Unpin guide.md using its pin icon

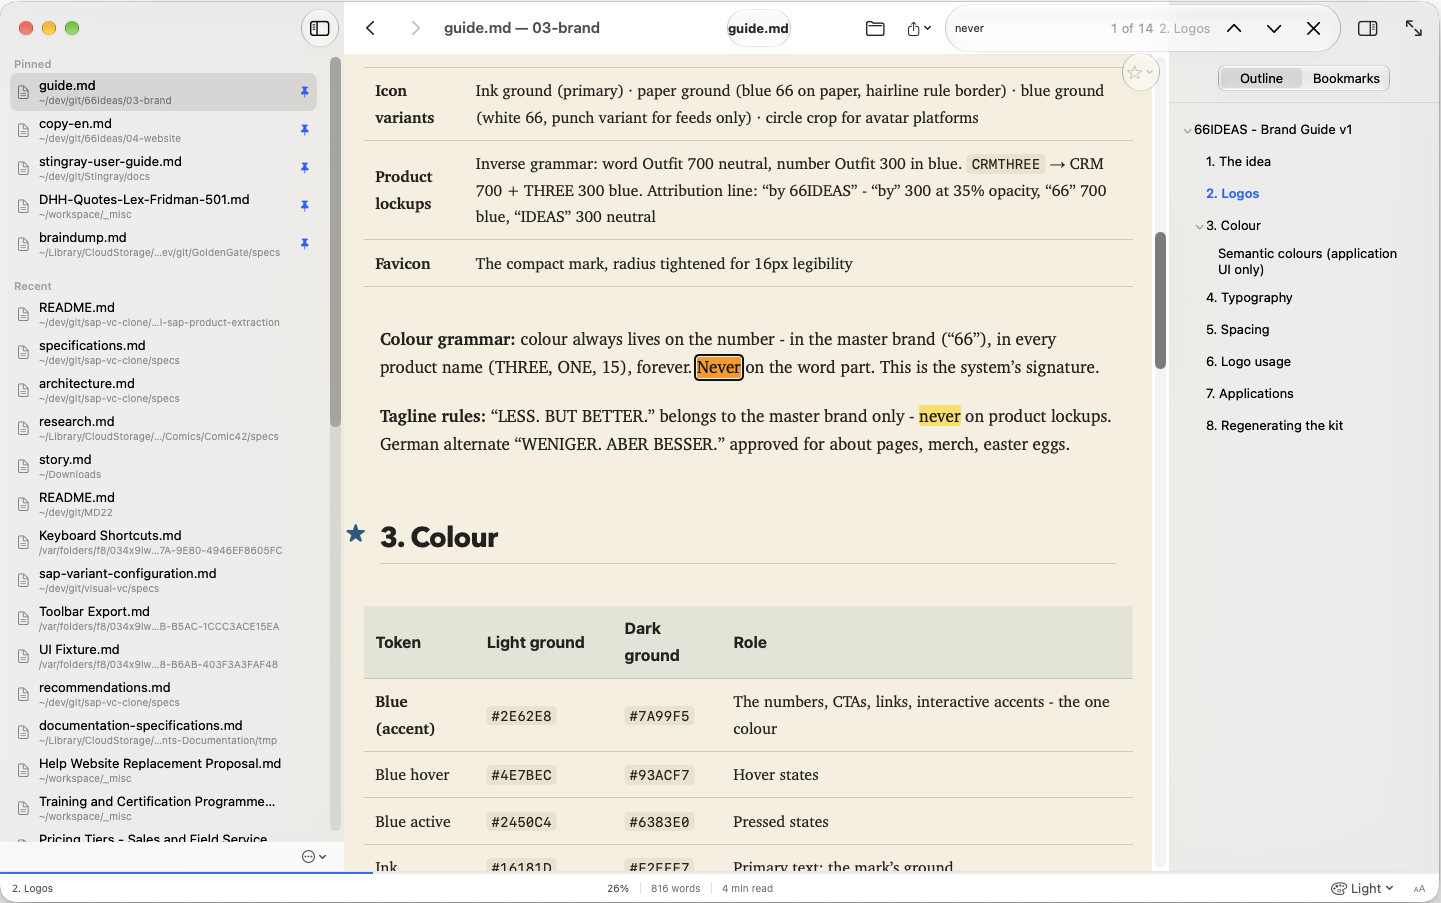[304, 92]
